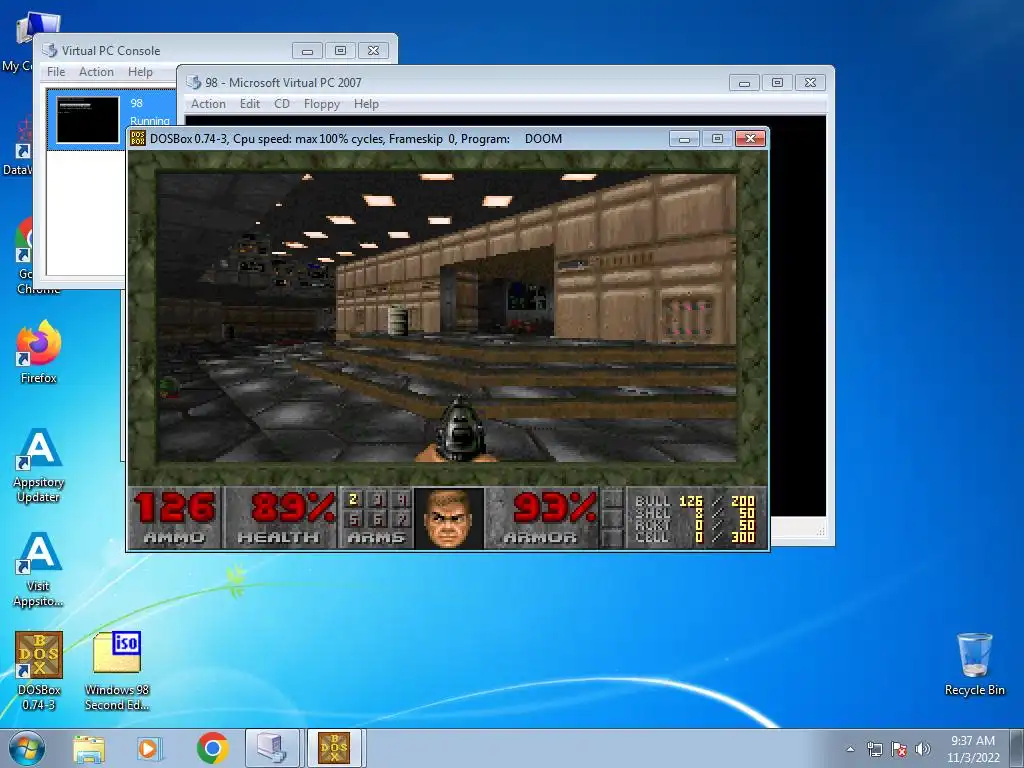Click the Virtual PC Console title icon

pyautogui.click(x=50, y=50)
